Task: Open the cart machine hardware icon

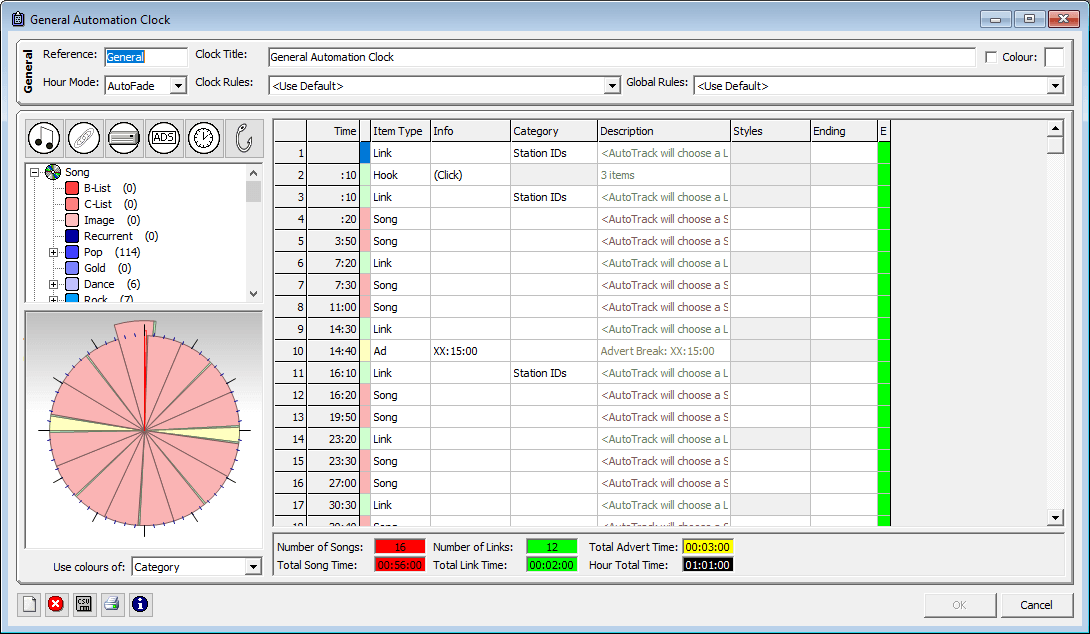Action: click(x=123, y=138)
